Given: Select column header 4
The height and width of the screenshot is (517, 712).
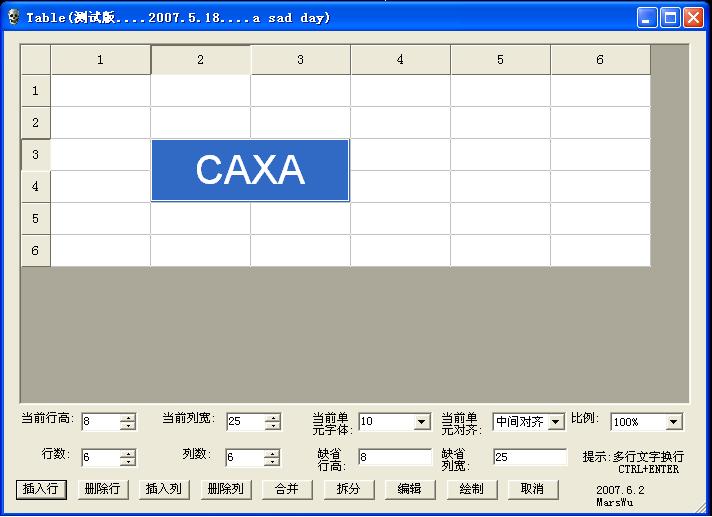Looking at the screenshot, I should 400,60.
